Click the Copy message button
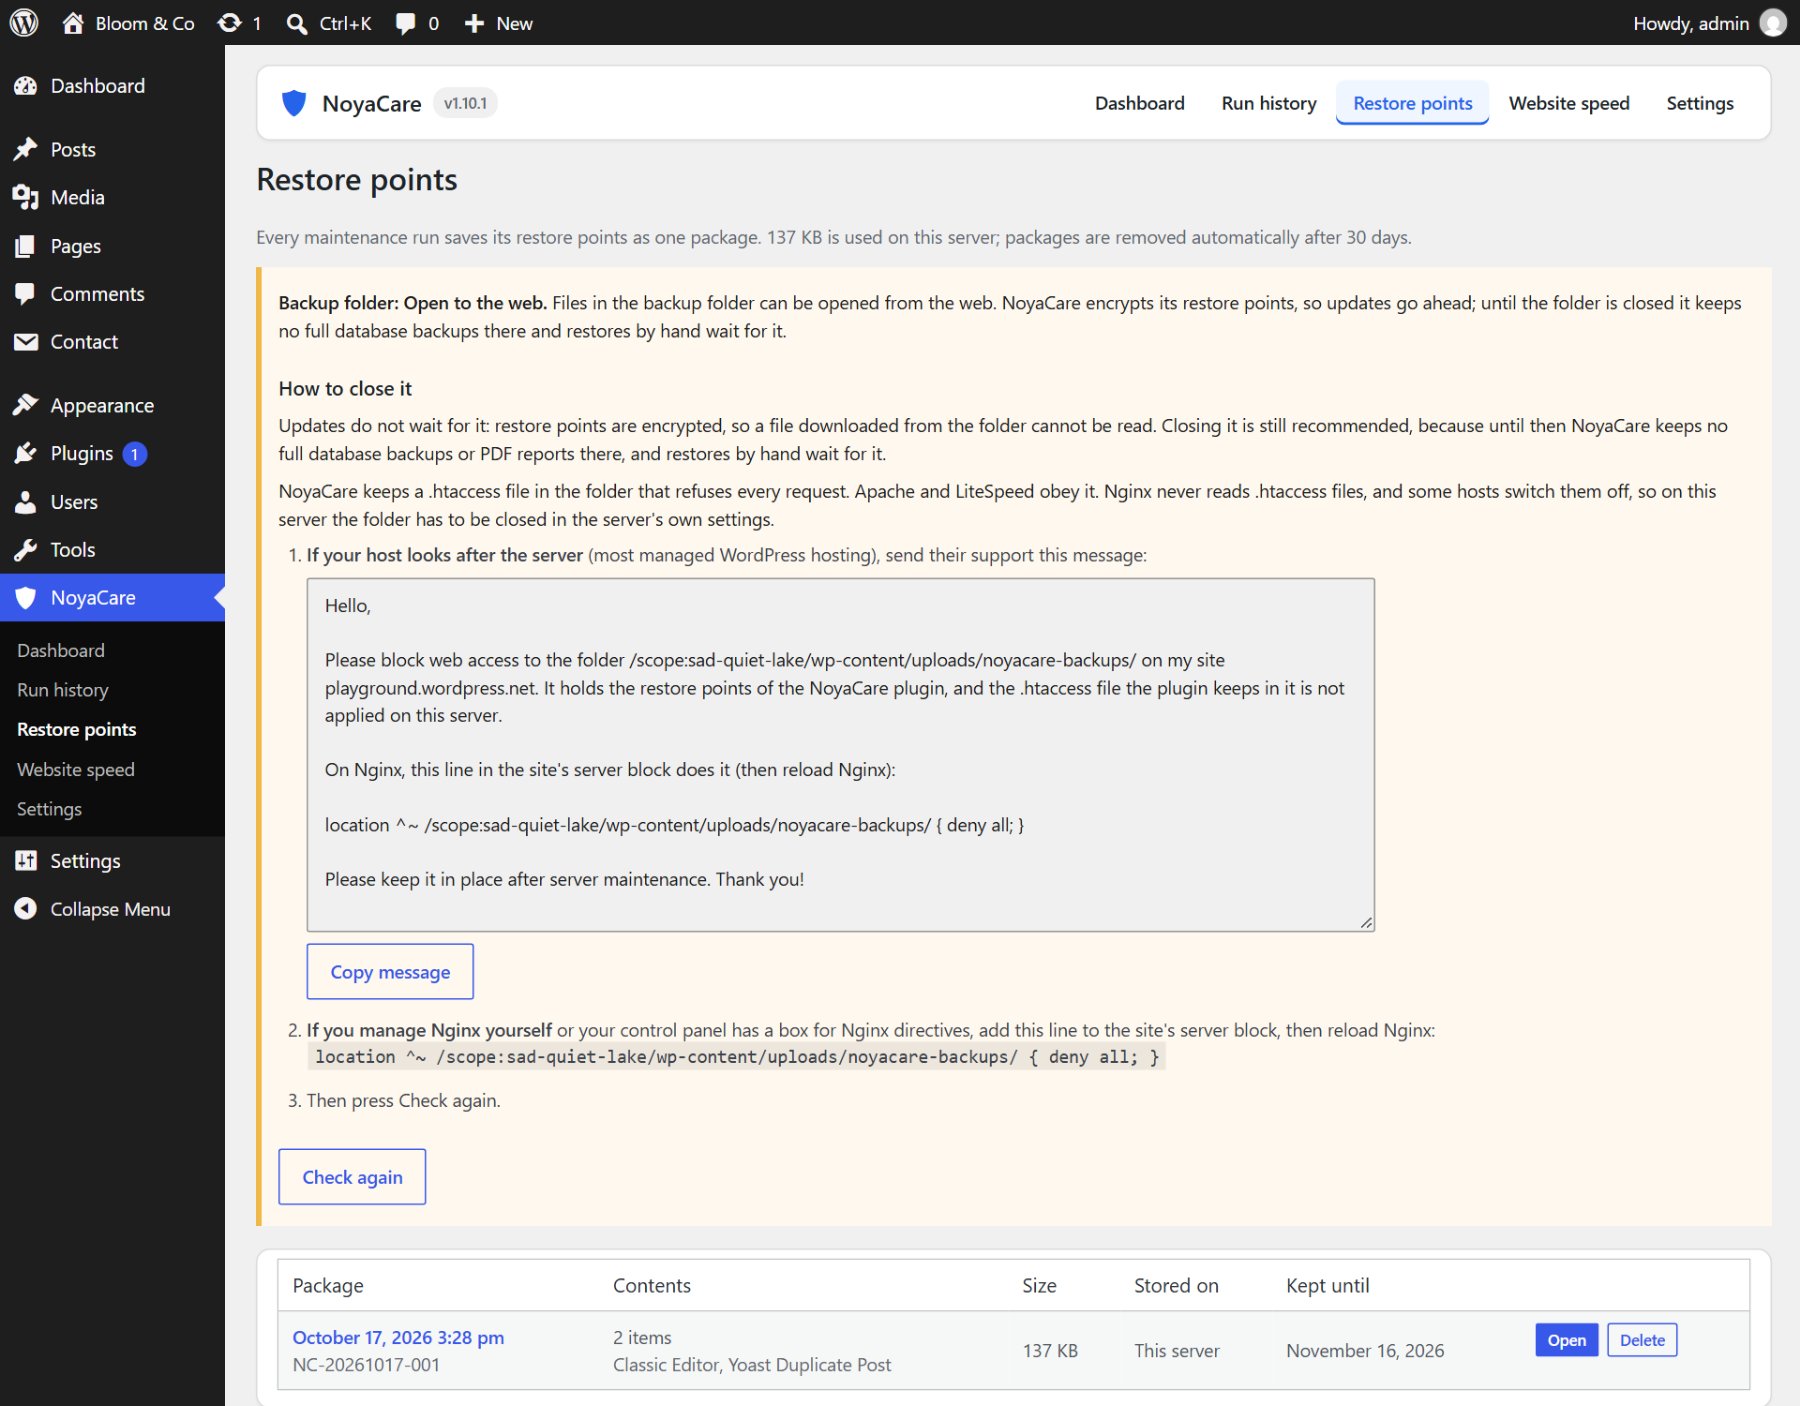Image resolution: width=1800 pixels, height=1406 pixels. pos(390,972)
